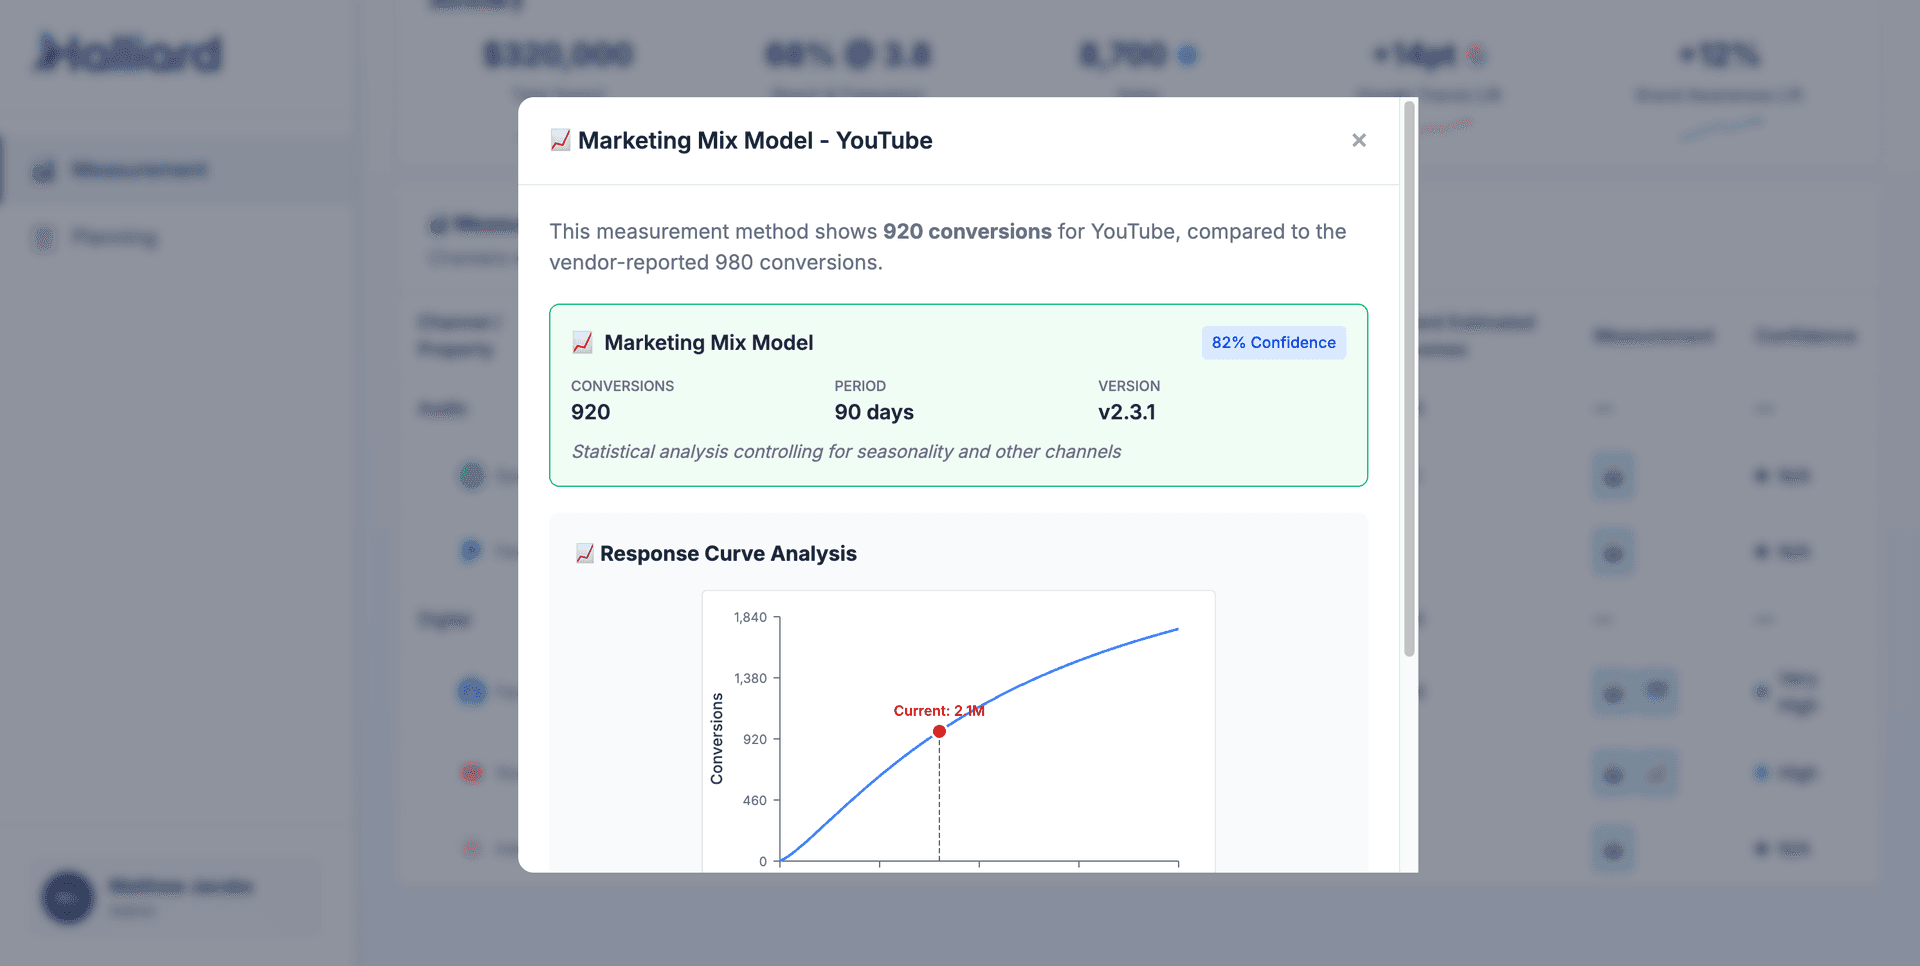Screen dimensions: 1920x966
Task: Click the modal's vertical scrollbar thumb
Action: coord(1409,380)
